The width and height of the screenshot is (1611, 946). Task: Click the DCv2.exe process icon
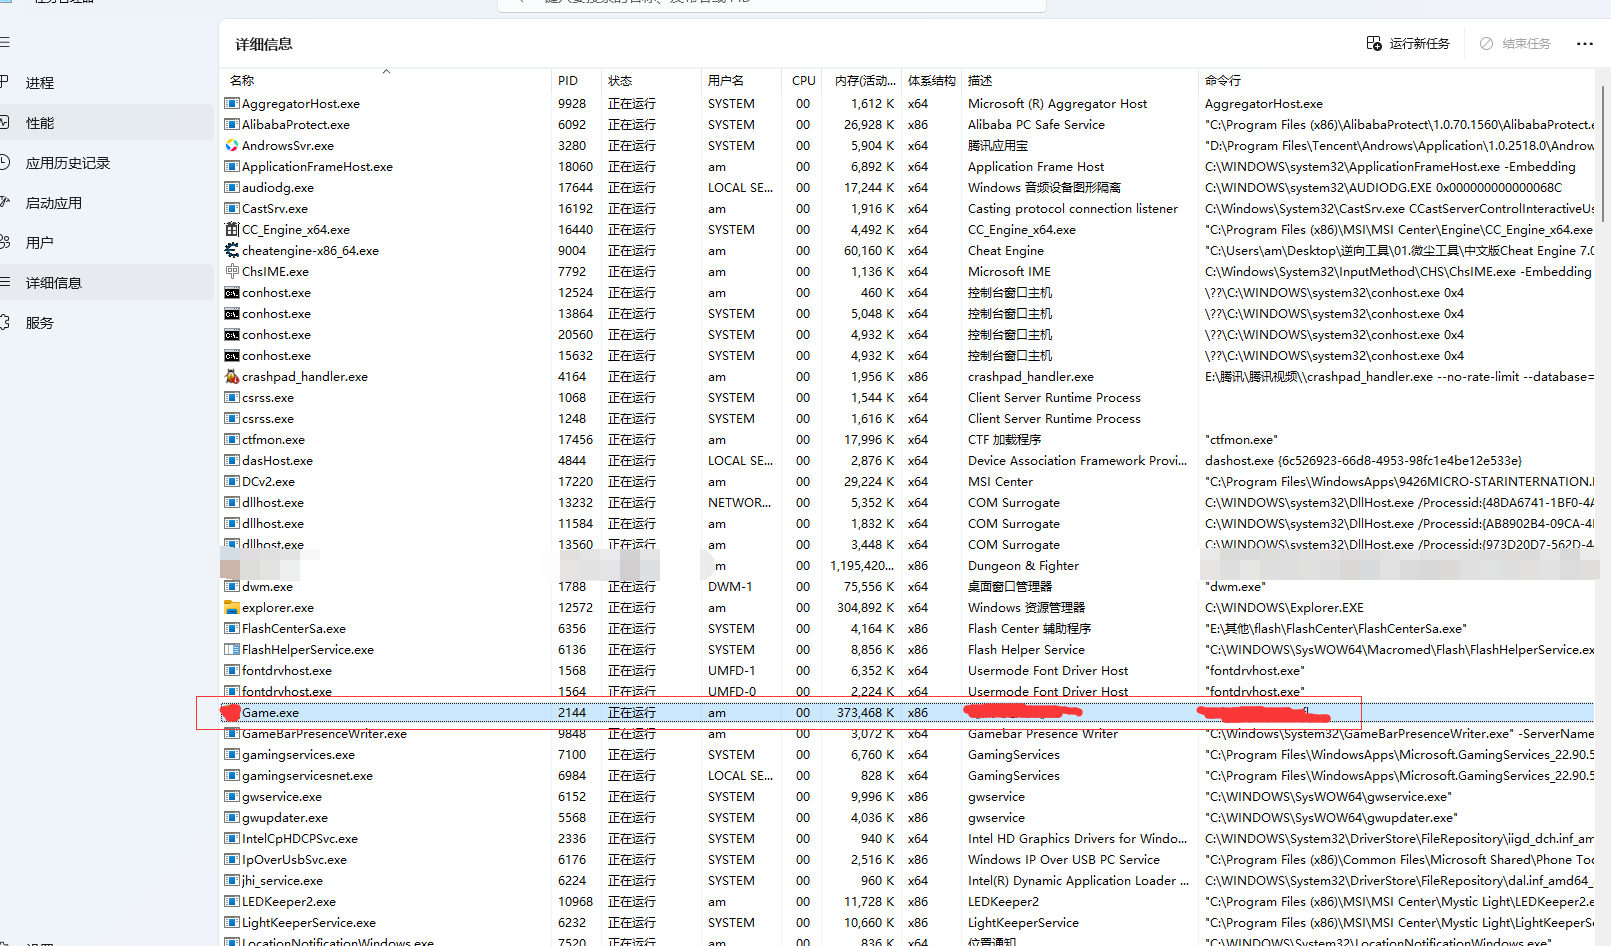[232, 481]
